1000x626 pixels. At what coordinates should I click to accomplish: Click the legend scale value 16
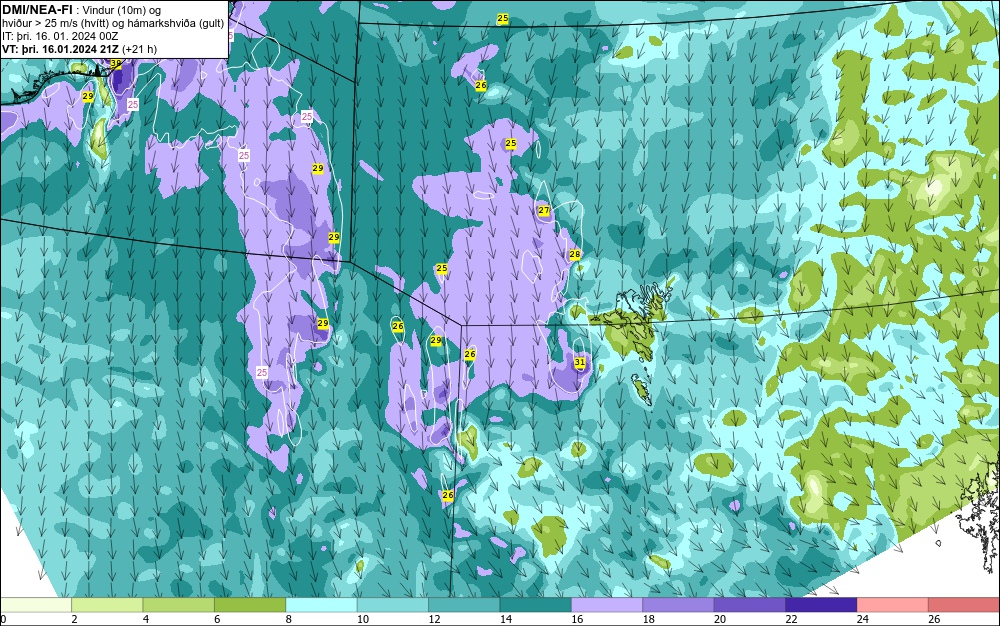pyautogui.click(x=577, y=620)
